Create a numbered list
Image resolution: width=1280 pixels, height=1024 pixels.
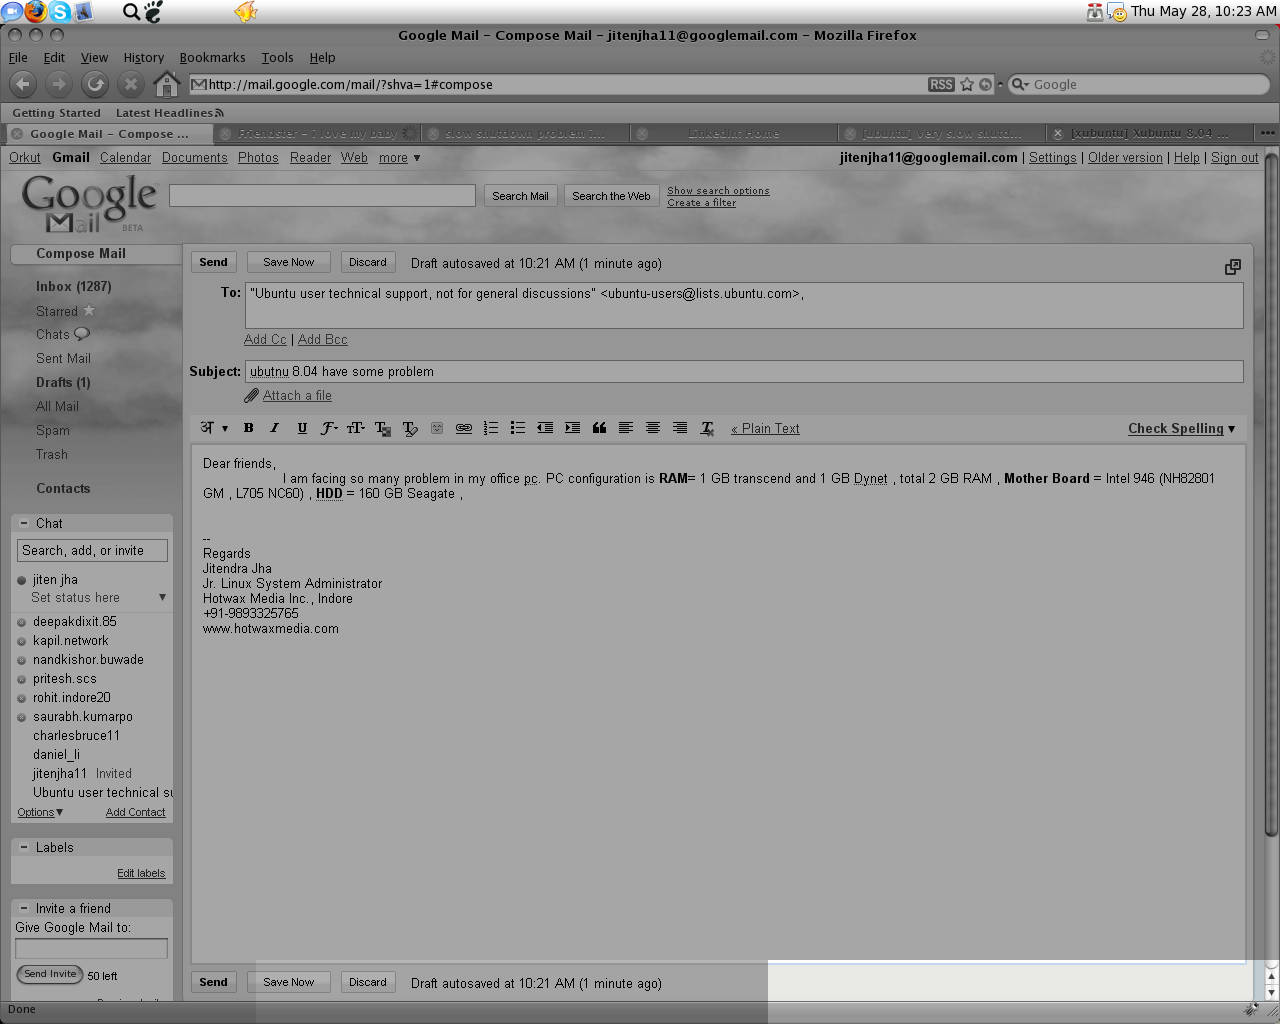click(x=491, y=428)
